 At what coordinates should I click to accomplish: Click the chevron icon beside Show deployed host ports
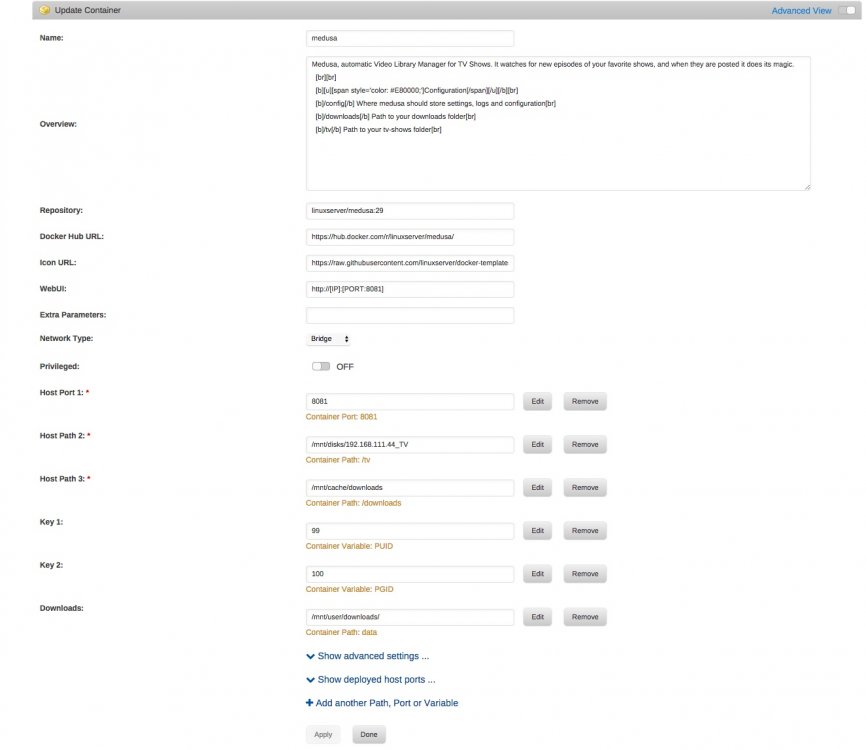(x=310, y=680)
